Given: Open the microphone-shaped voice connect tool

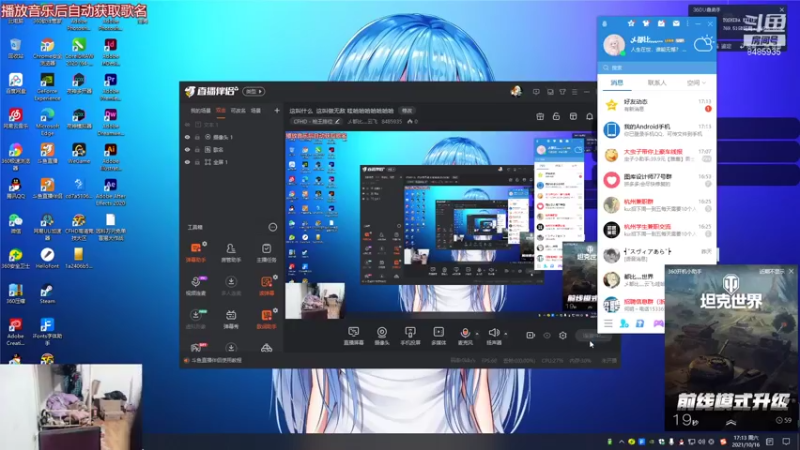Looking at the screenshot, I should [x=195, y=286].
